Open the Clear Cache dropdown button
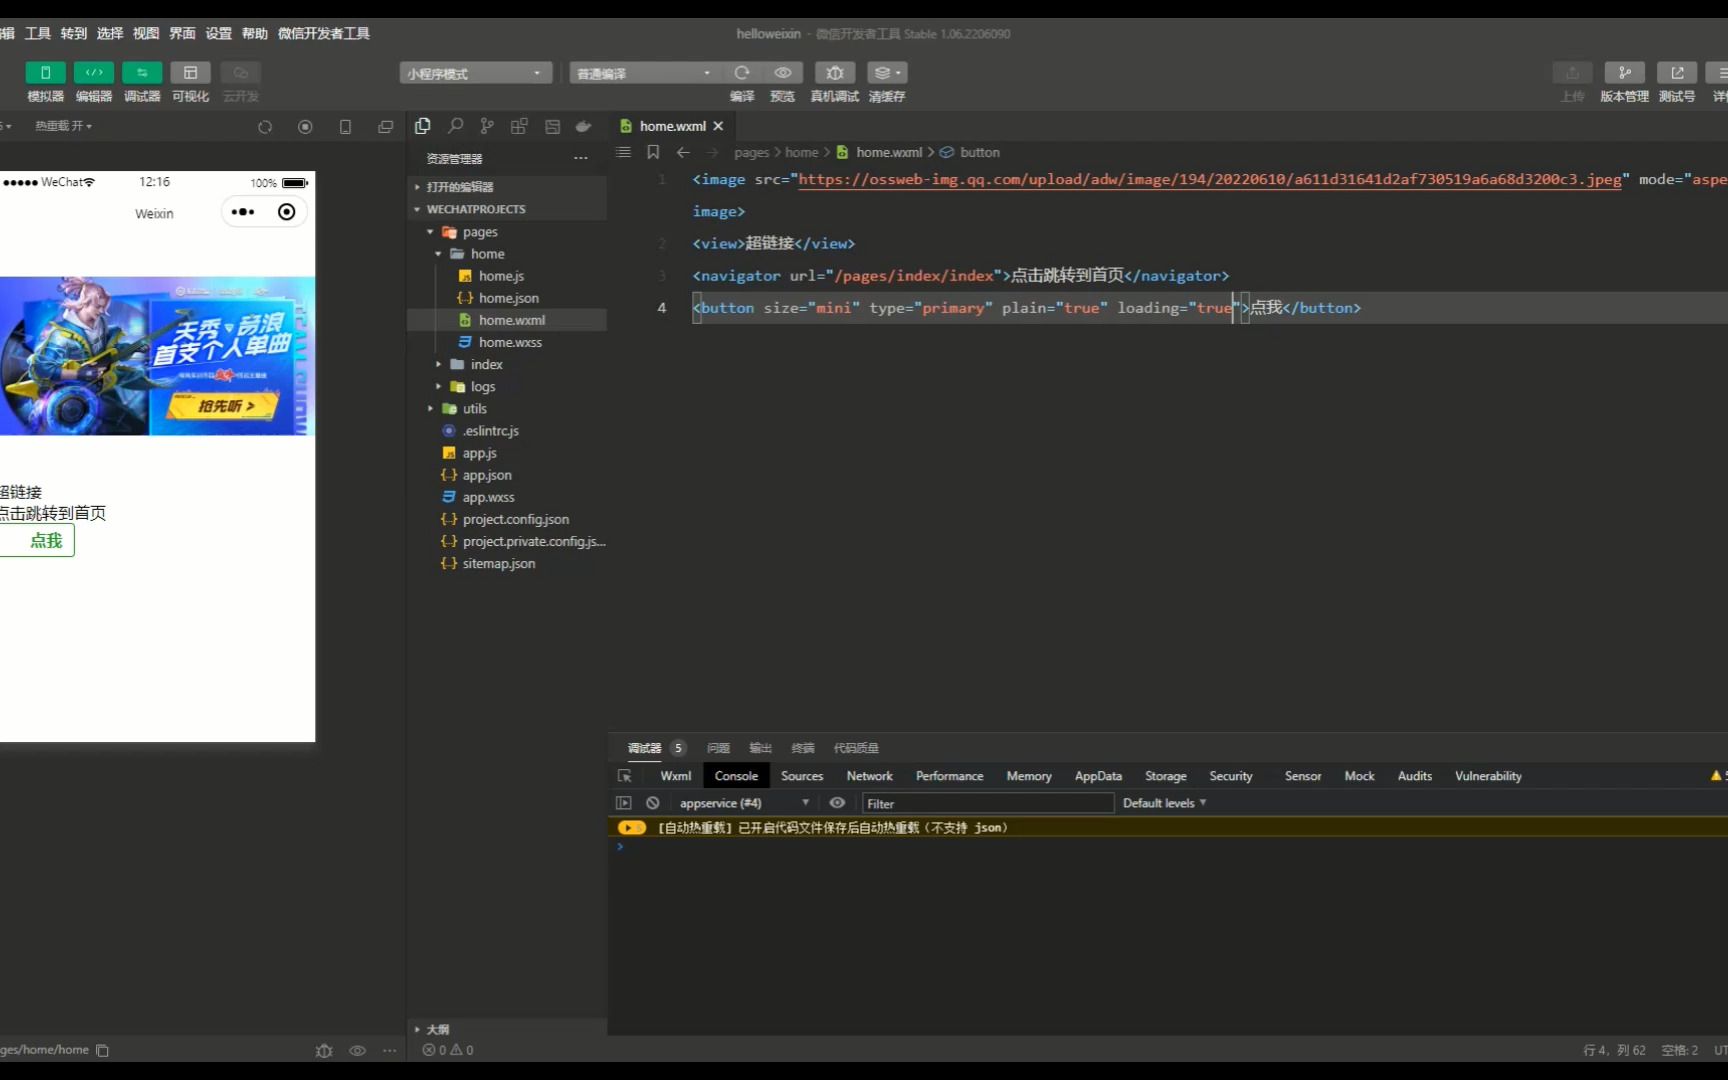This screenshot has height=1080, width=1728. pos(887,72)
